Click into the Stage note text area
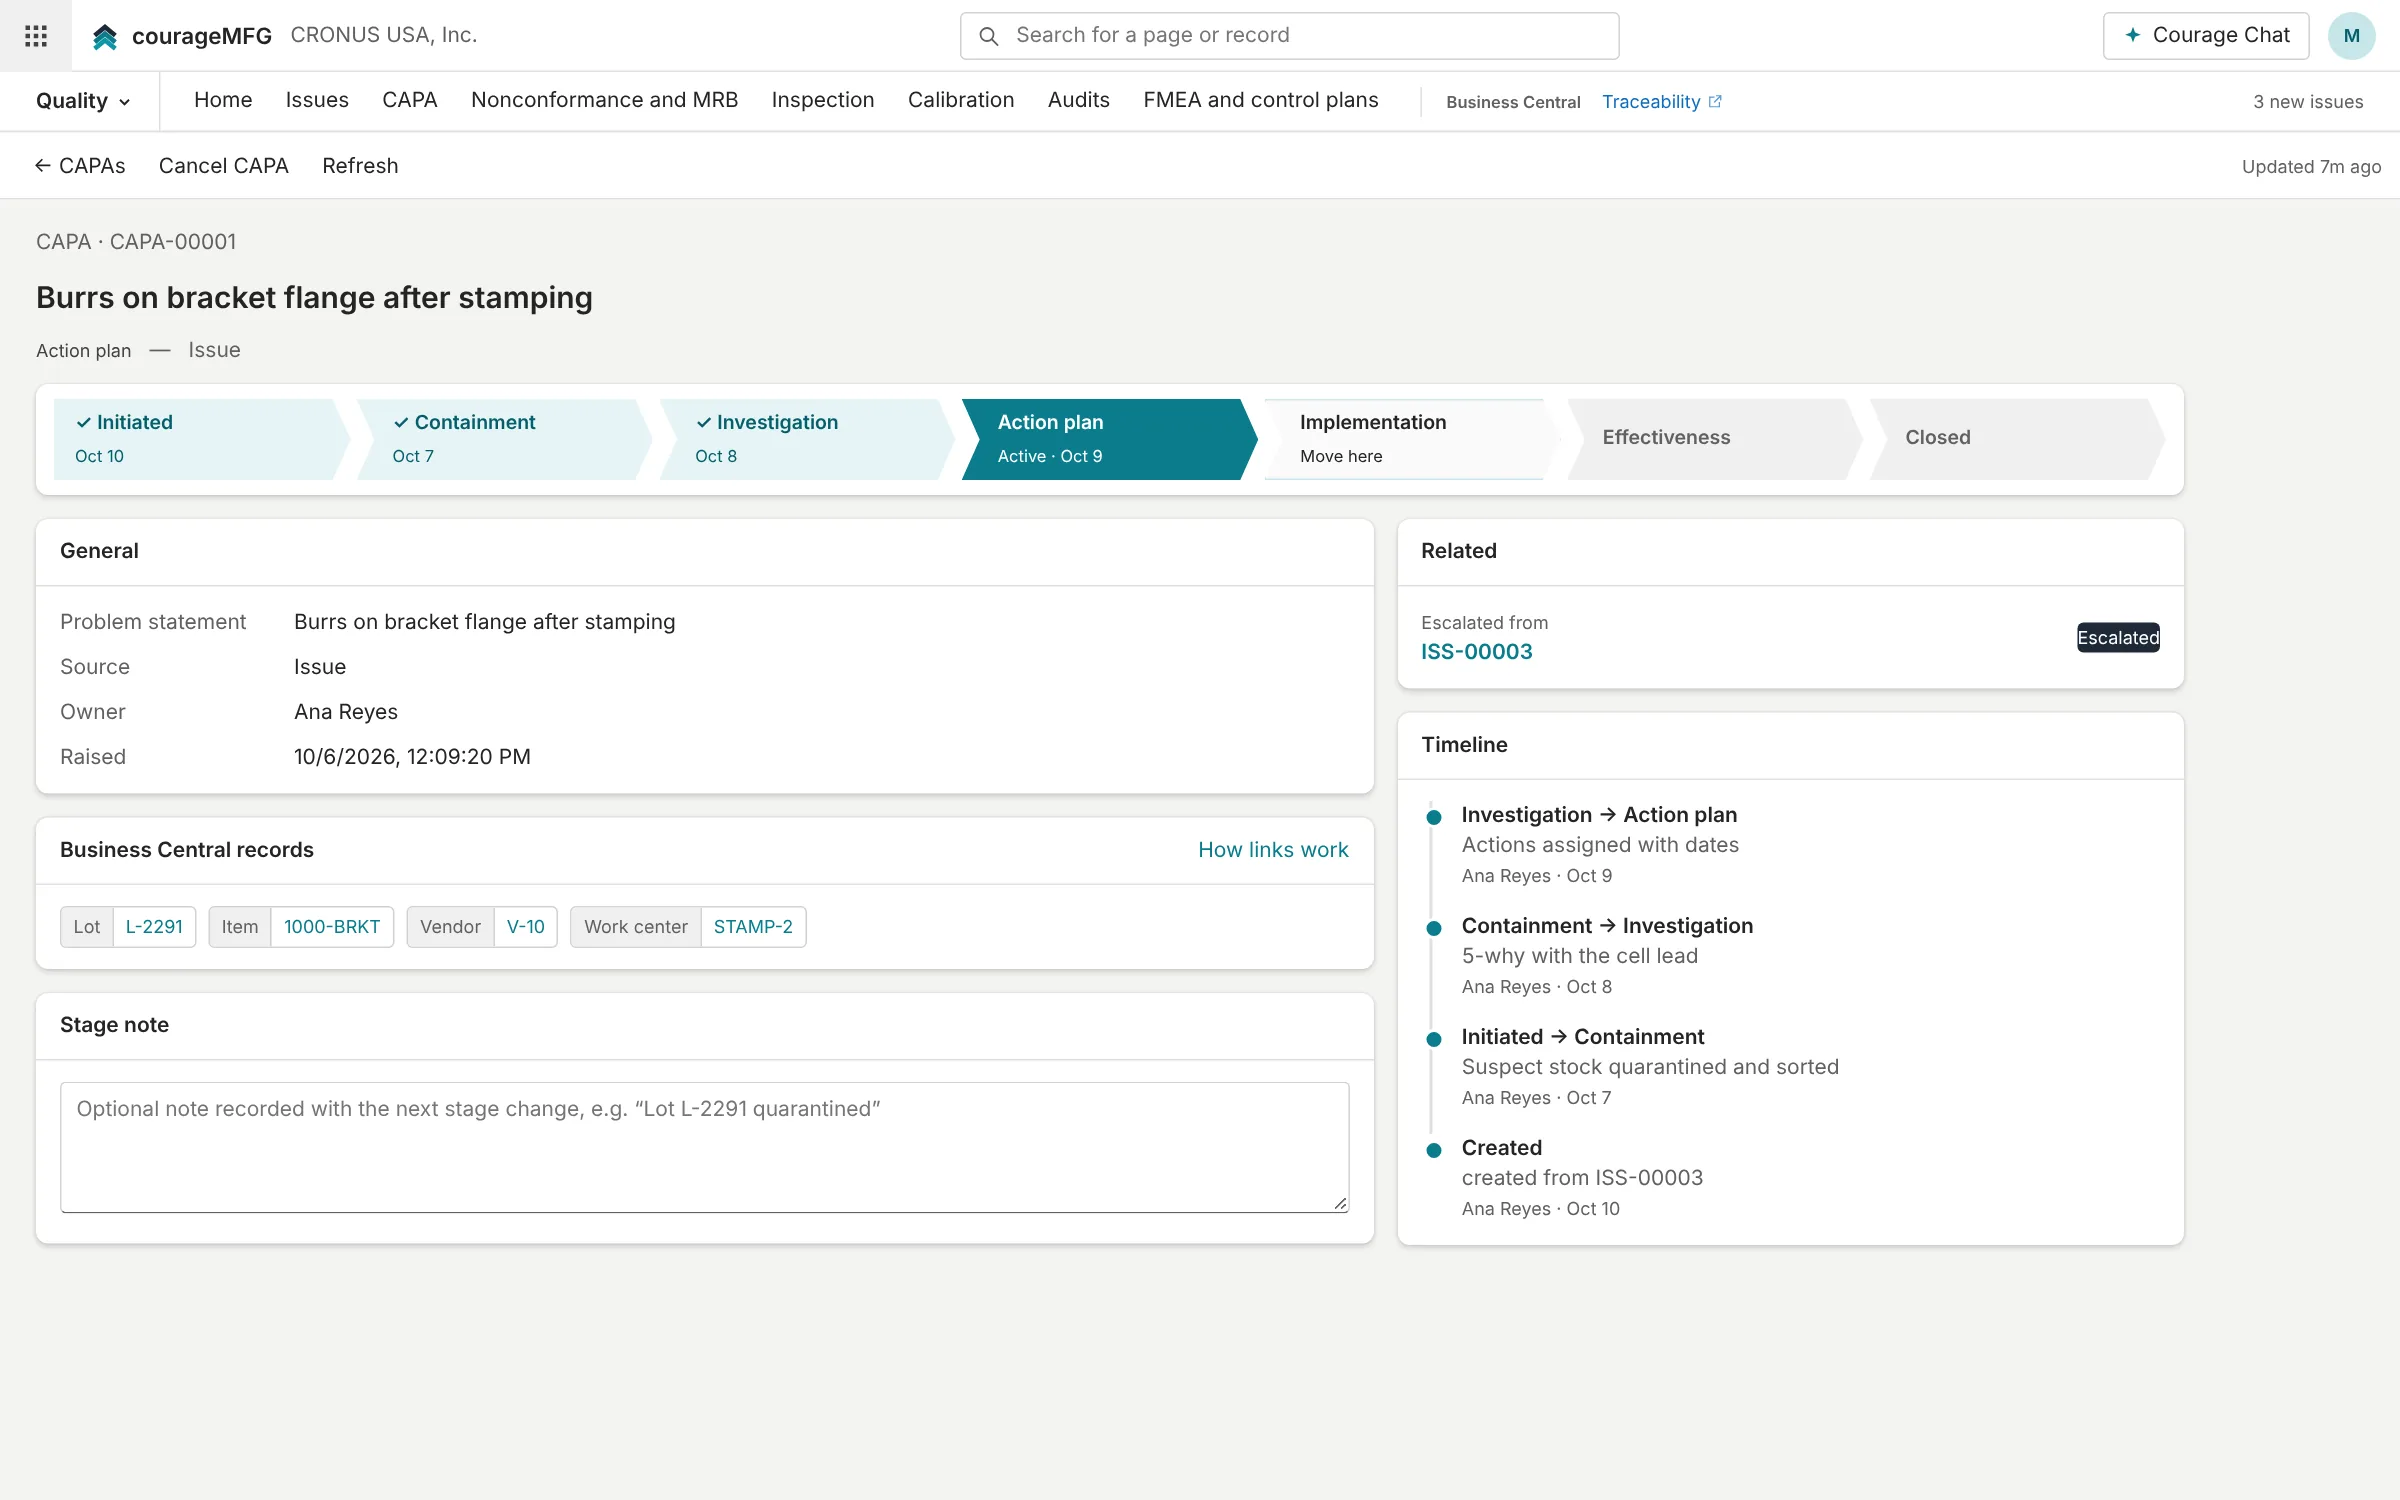 pos(704,1147)
